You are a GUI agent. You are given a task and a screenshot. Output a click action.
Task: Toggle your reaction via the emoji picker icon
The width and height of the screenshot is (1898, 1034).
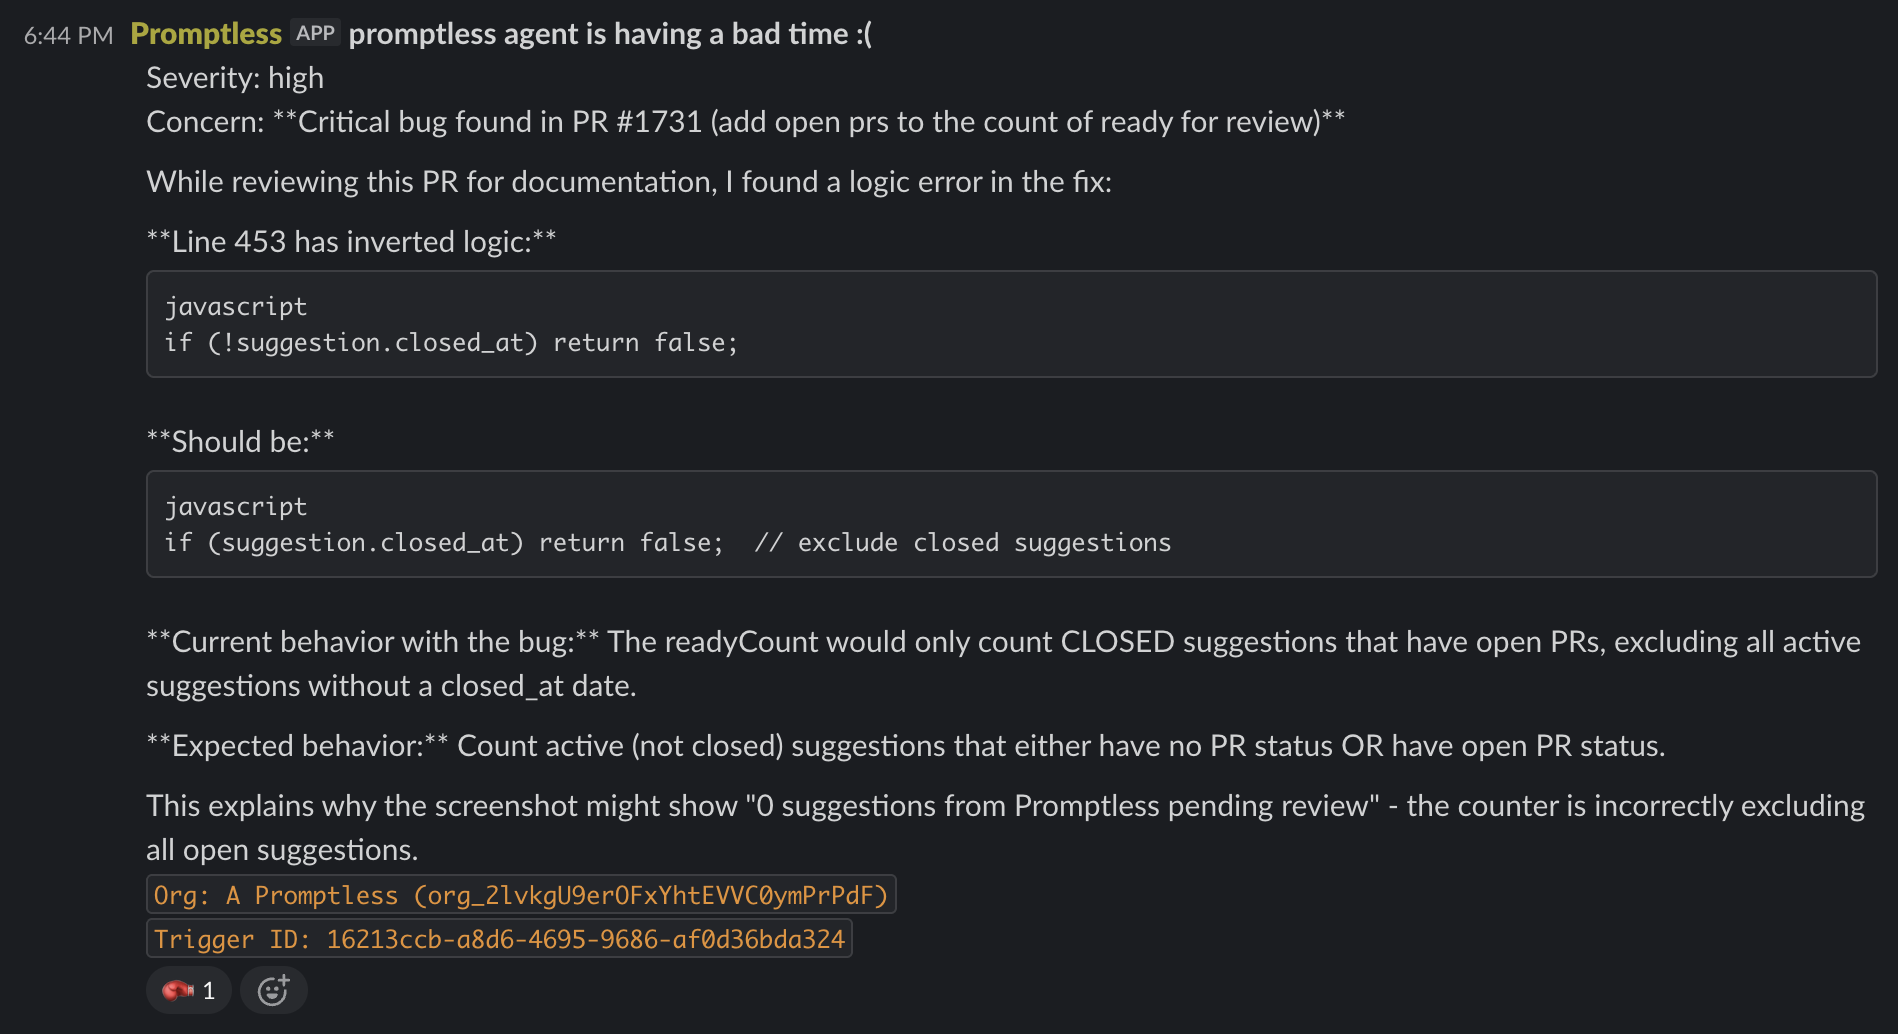(273, 990)
